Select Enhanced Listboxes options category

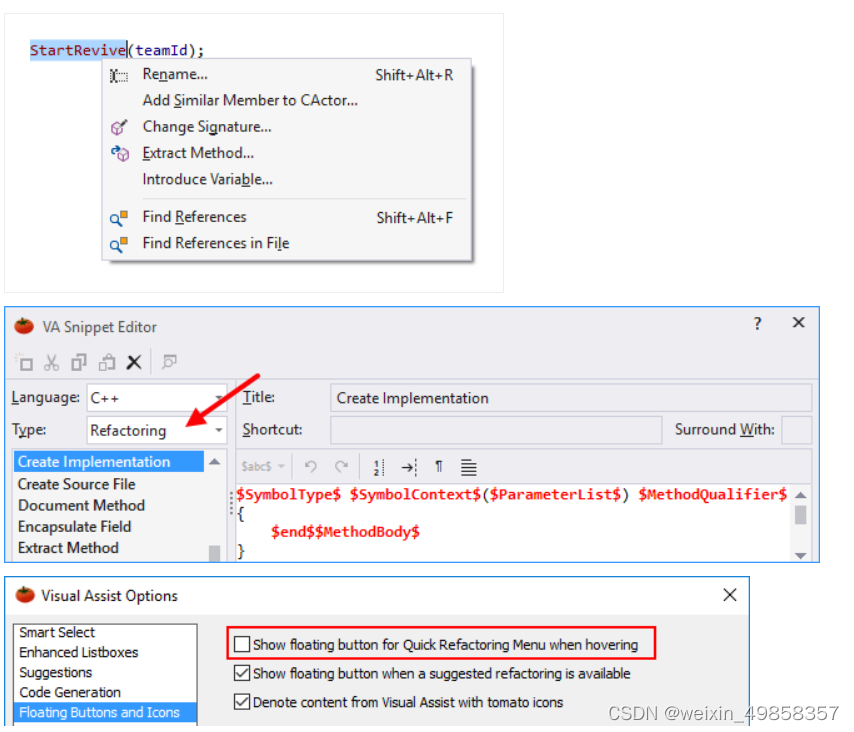click(x=105, y=652)
